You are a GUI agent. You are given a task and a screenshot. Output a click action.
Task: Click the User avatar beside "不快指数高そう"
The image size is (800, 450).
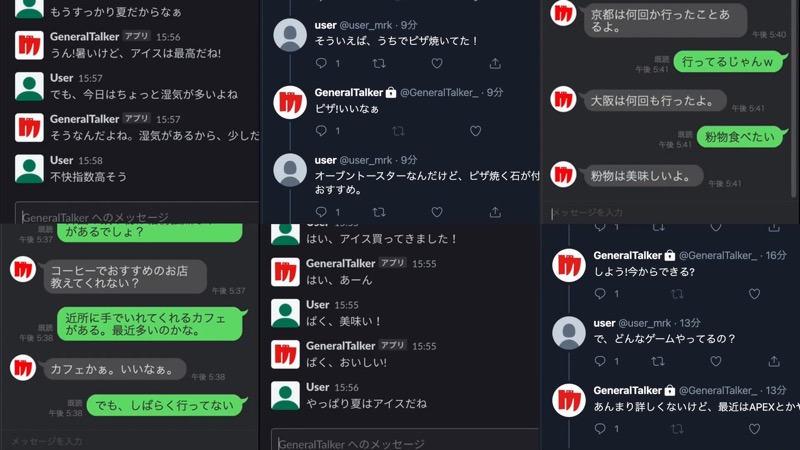[29, 169]
